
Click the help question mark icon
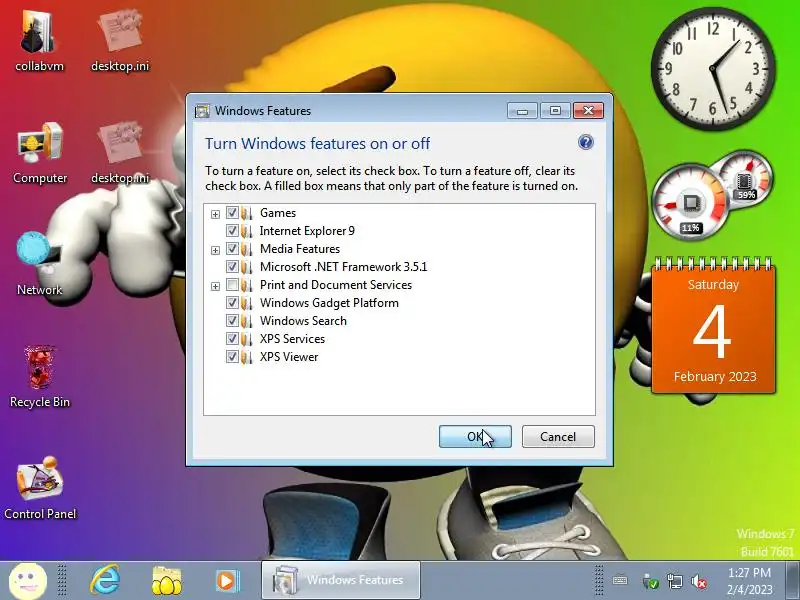(x=586, y=142)
